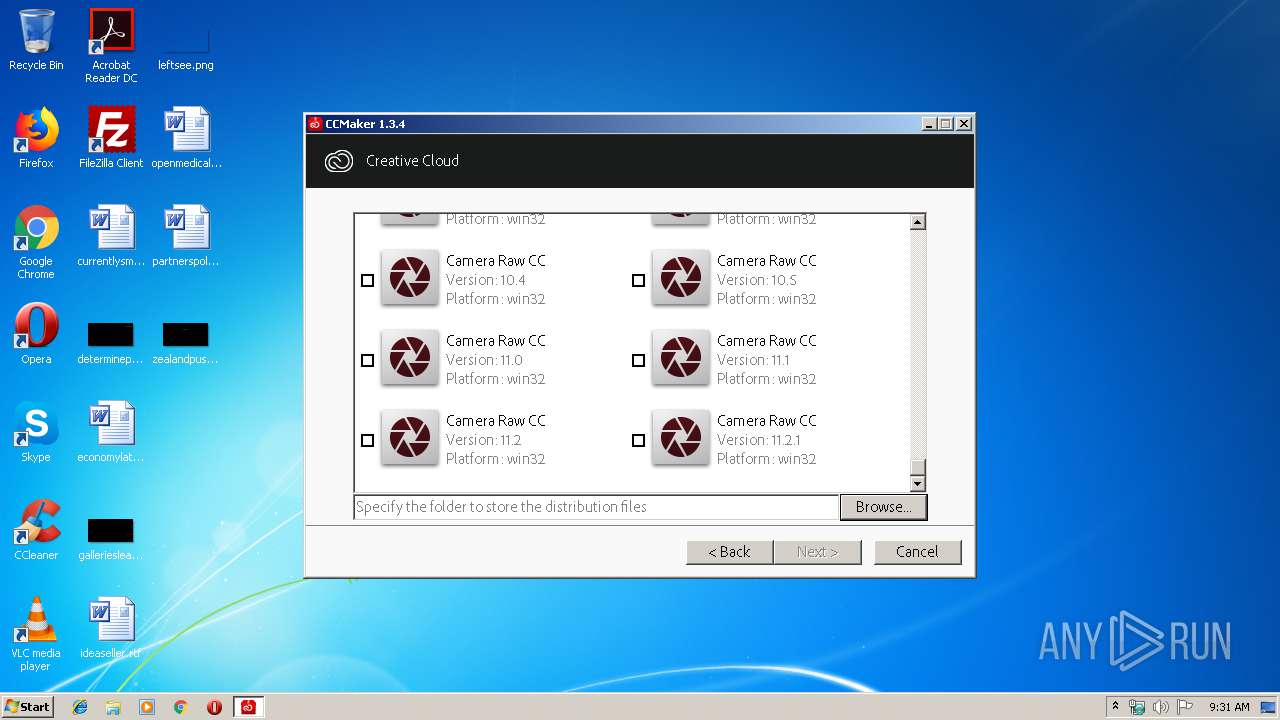Select currentlysm document on desktop
Image resolution: width=1280 pixels, height=720 pixels.
(x=111, y=236)
